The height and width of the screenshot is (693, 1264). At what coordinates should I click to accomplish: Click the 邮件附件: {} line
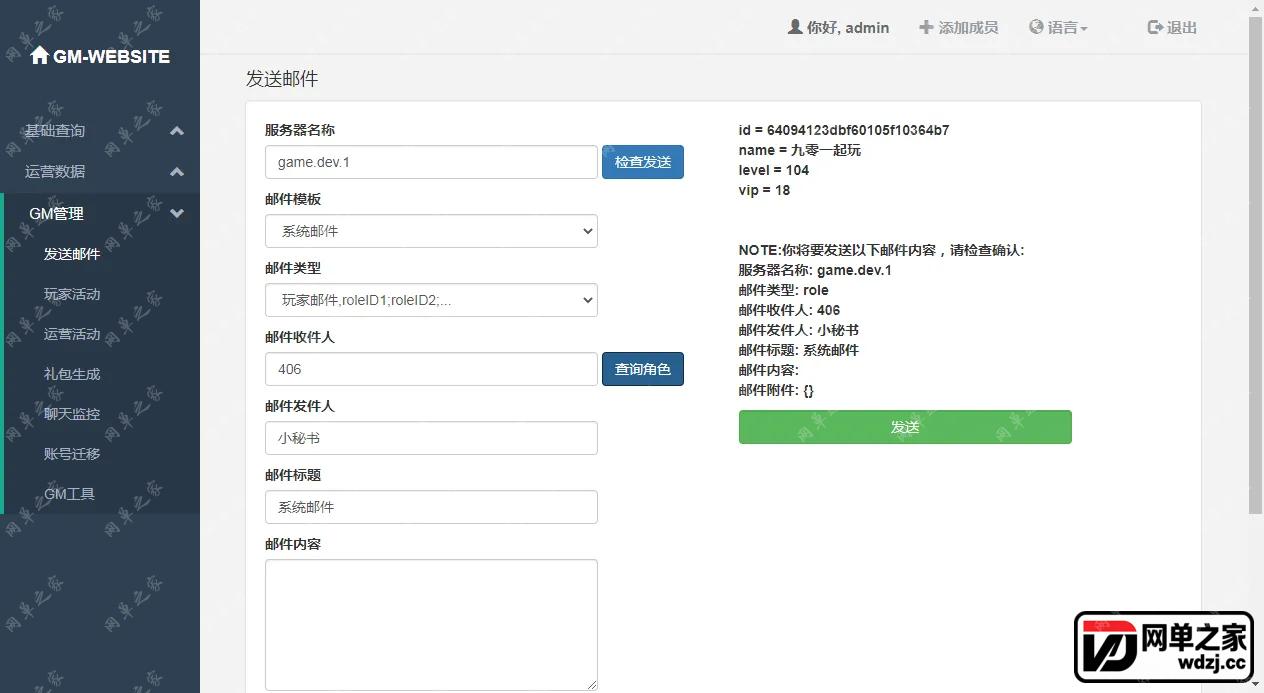coord(776,390)
